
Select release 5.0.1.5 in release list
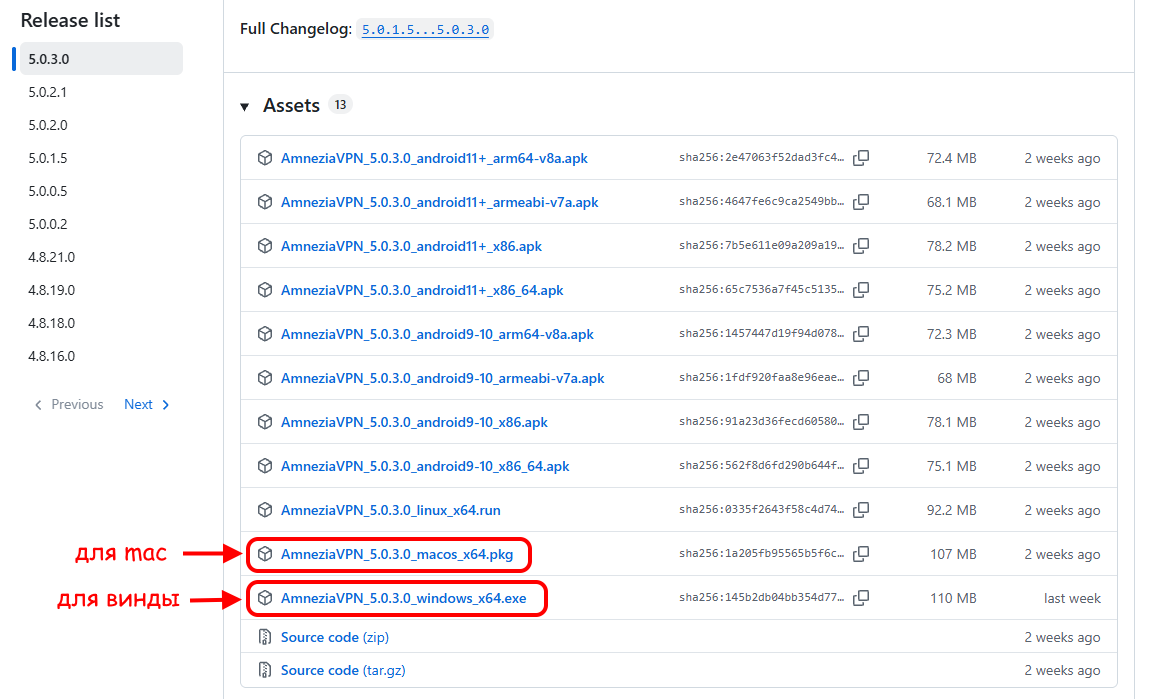pos(48,158)
